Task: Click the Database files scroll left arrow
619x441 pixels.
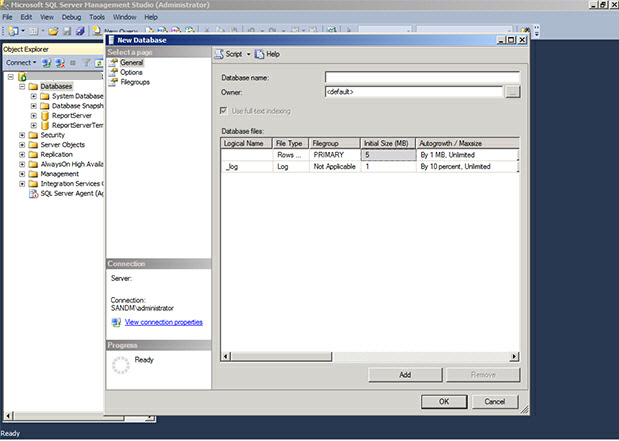Action: [x=226, y=357]
